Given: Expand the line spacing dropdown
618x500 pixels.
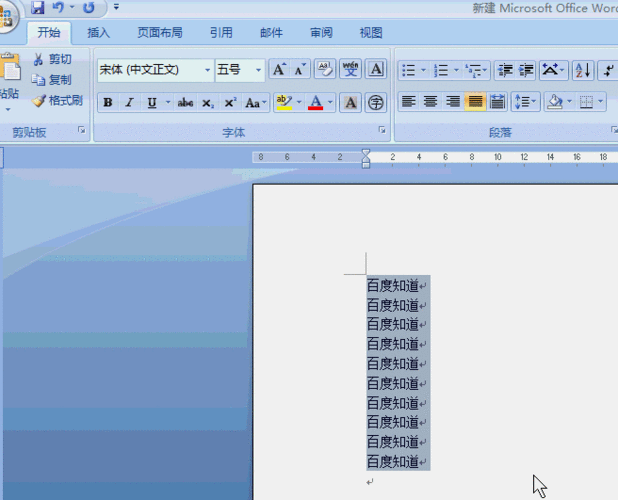Looking at the screenshot, I should tap(534, 102).
